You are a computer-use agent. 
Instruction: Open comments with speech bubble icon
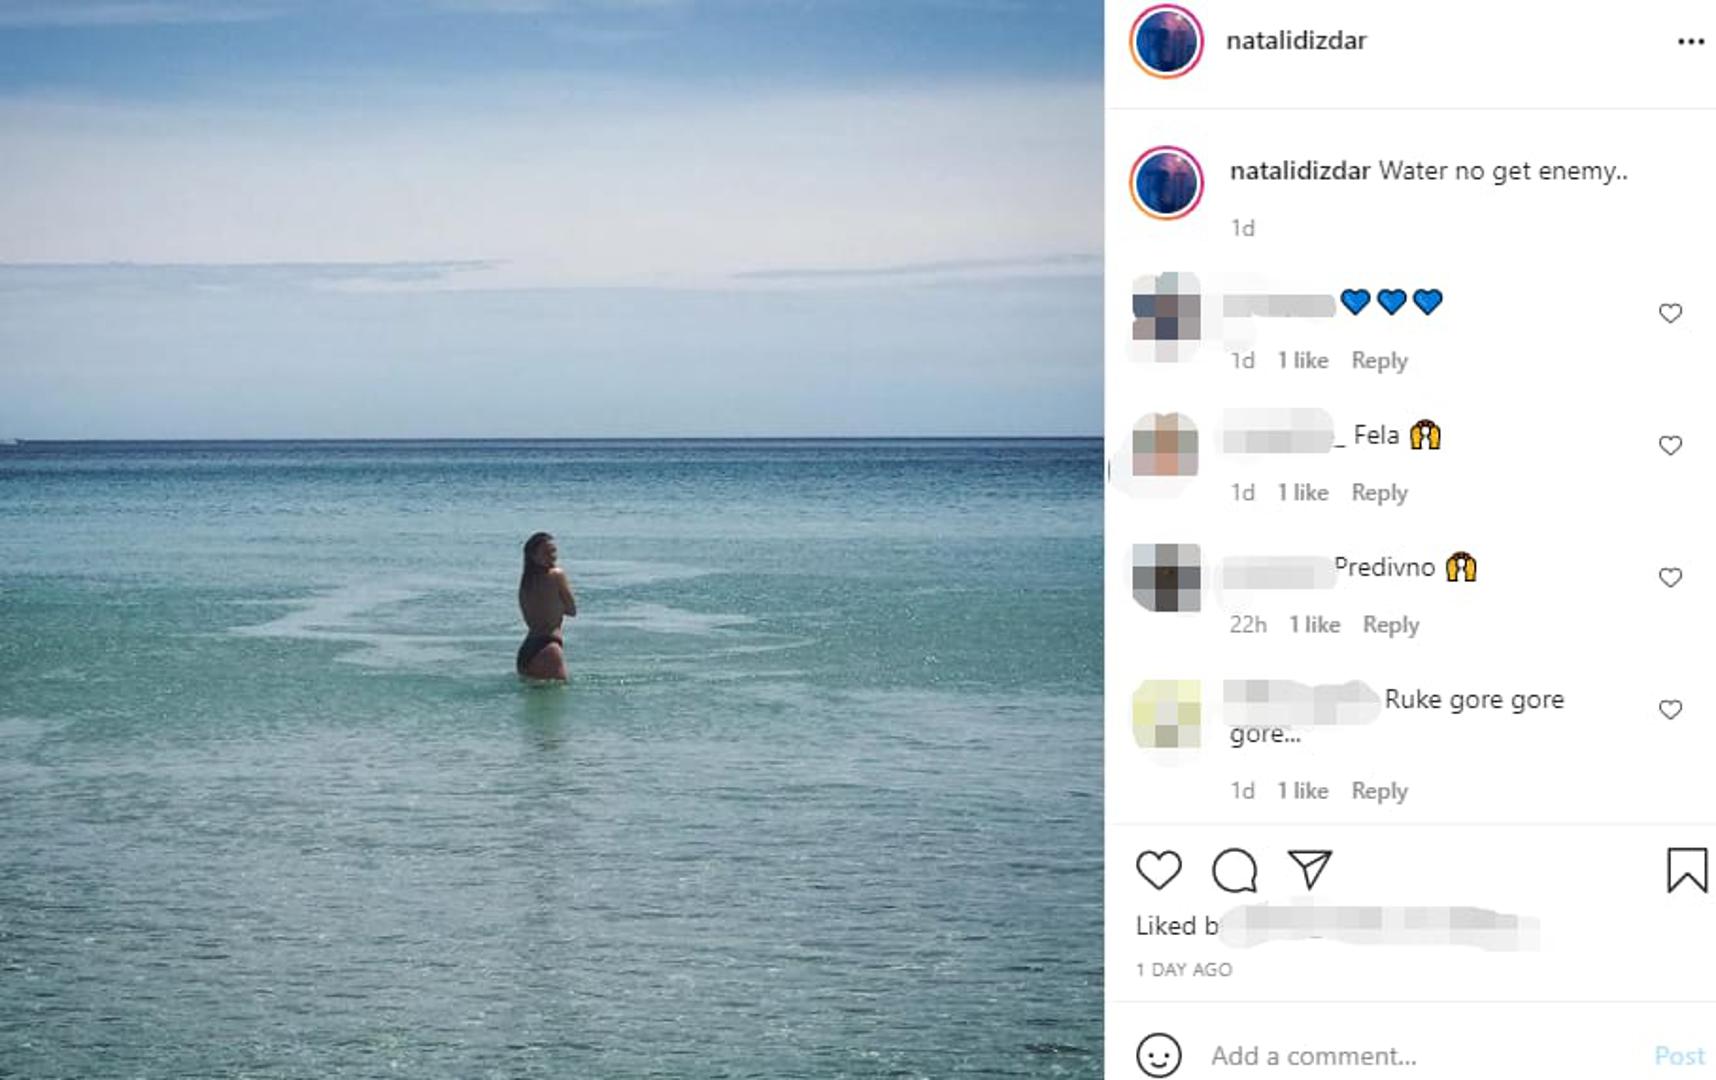[1234, 870]
